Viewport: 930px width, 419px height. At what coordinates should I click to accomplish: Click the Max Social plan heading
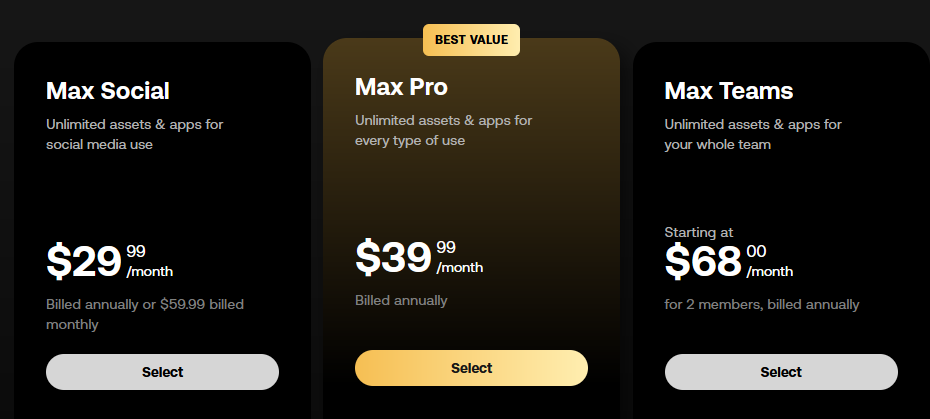[x=108, y=91]
